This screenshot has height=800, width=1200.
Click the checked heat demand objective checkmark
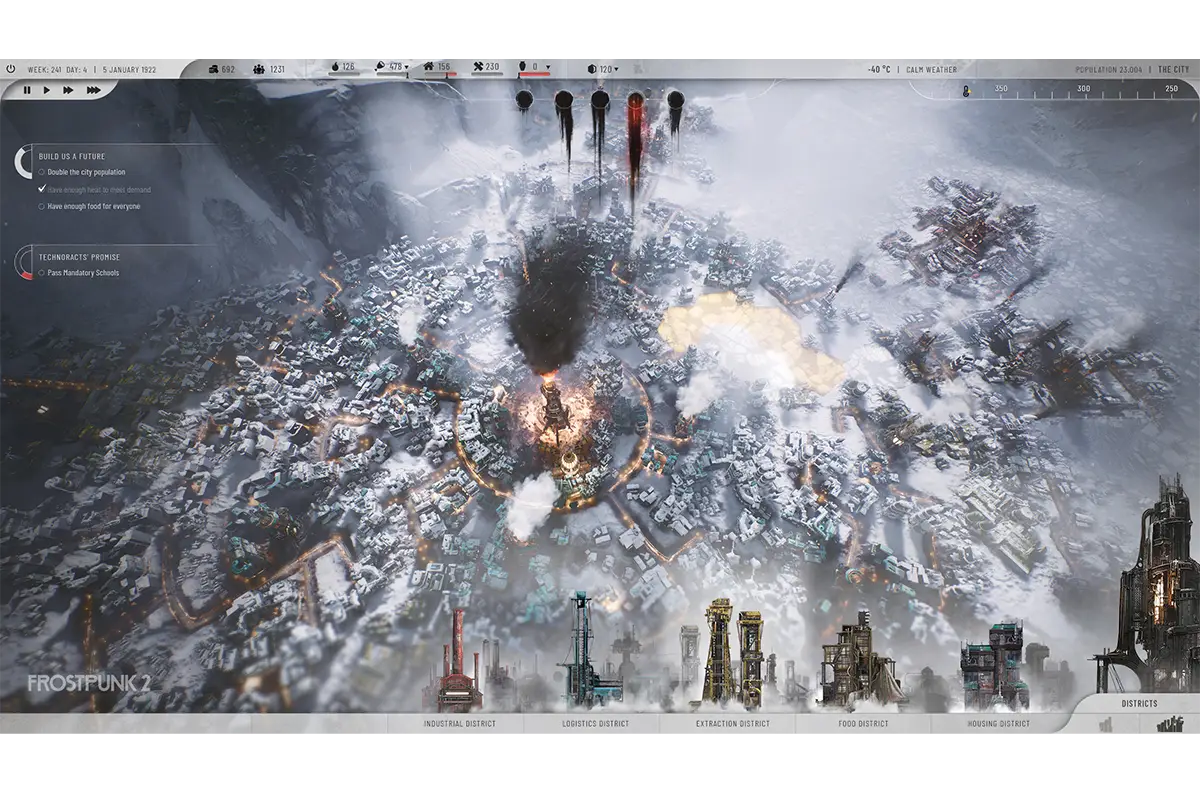tap(41, 189)
